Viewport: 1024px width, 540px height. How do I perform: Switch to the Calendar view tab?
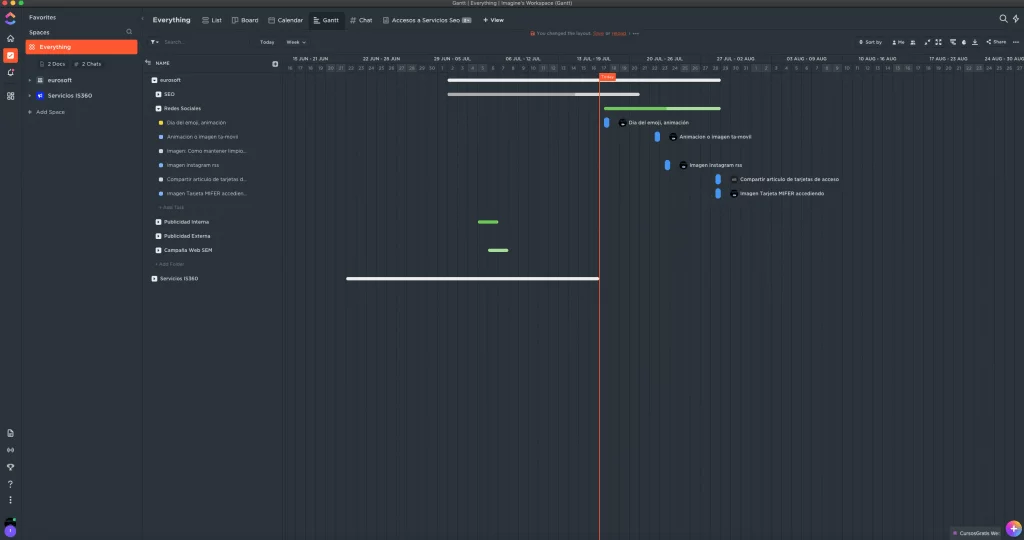coord(285,20)
